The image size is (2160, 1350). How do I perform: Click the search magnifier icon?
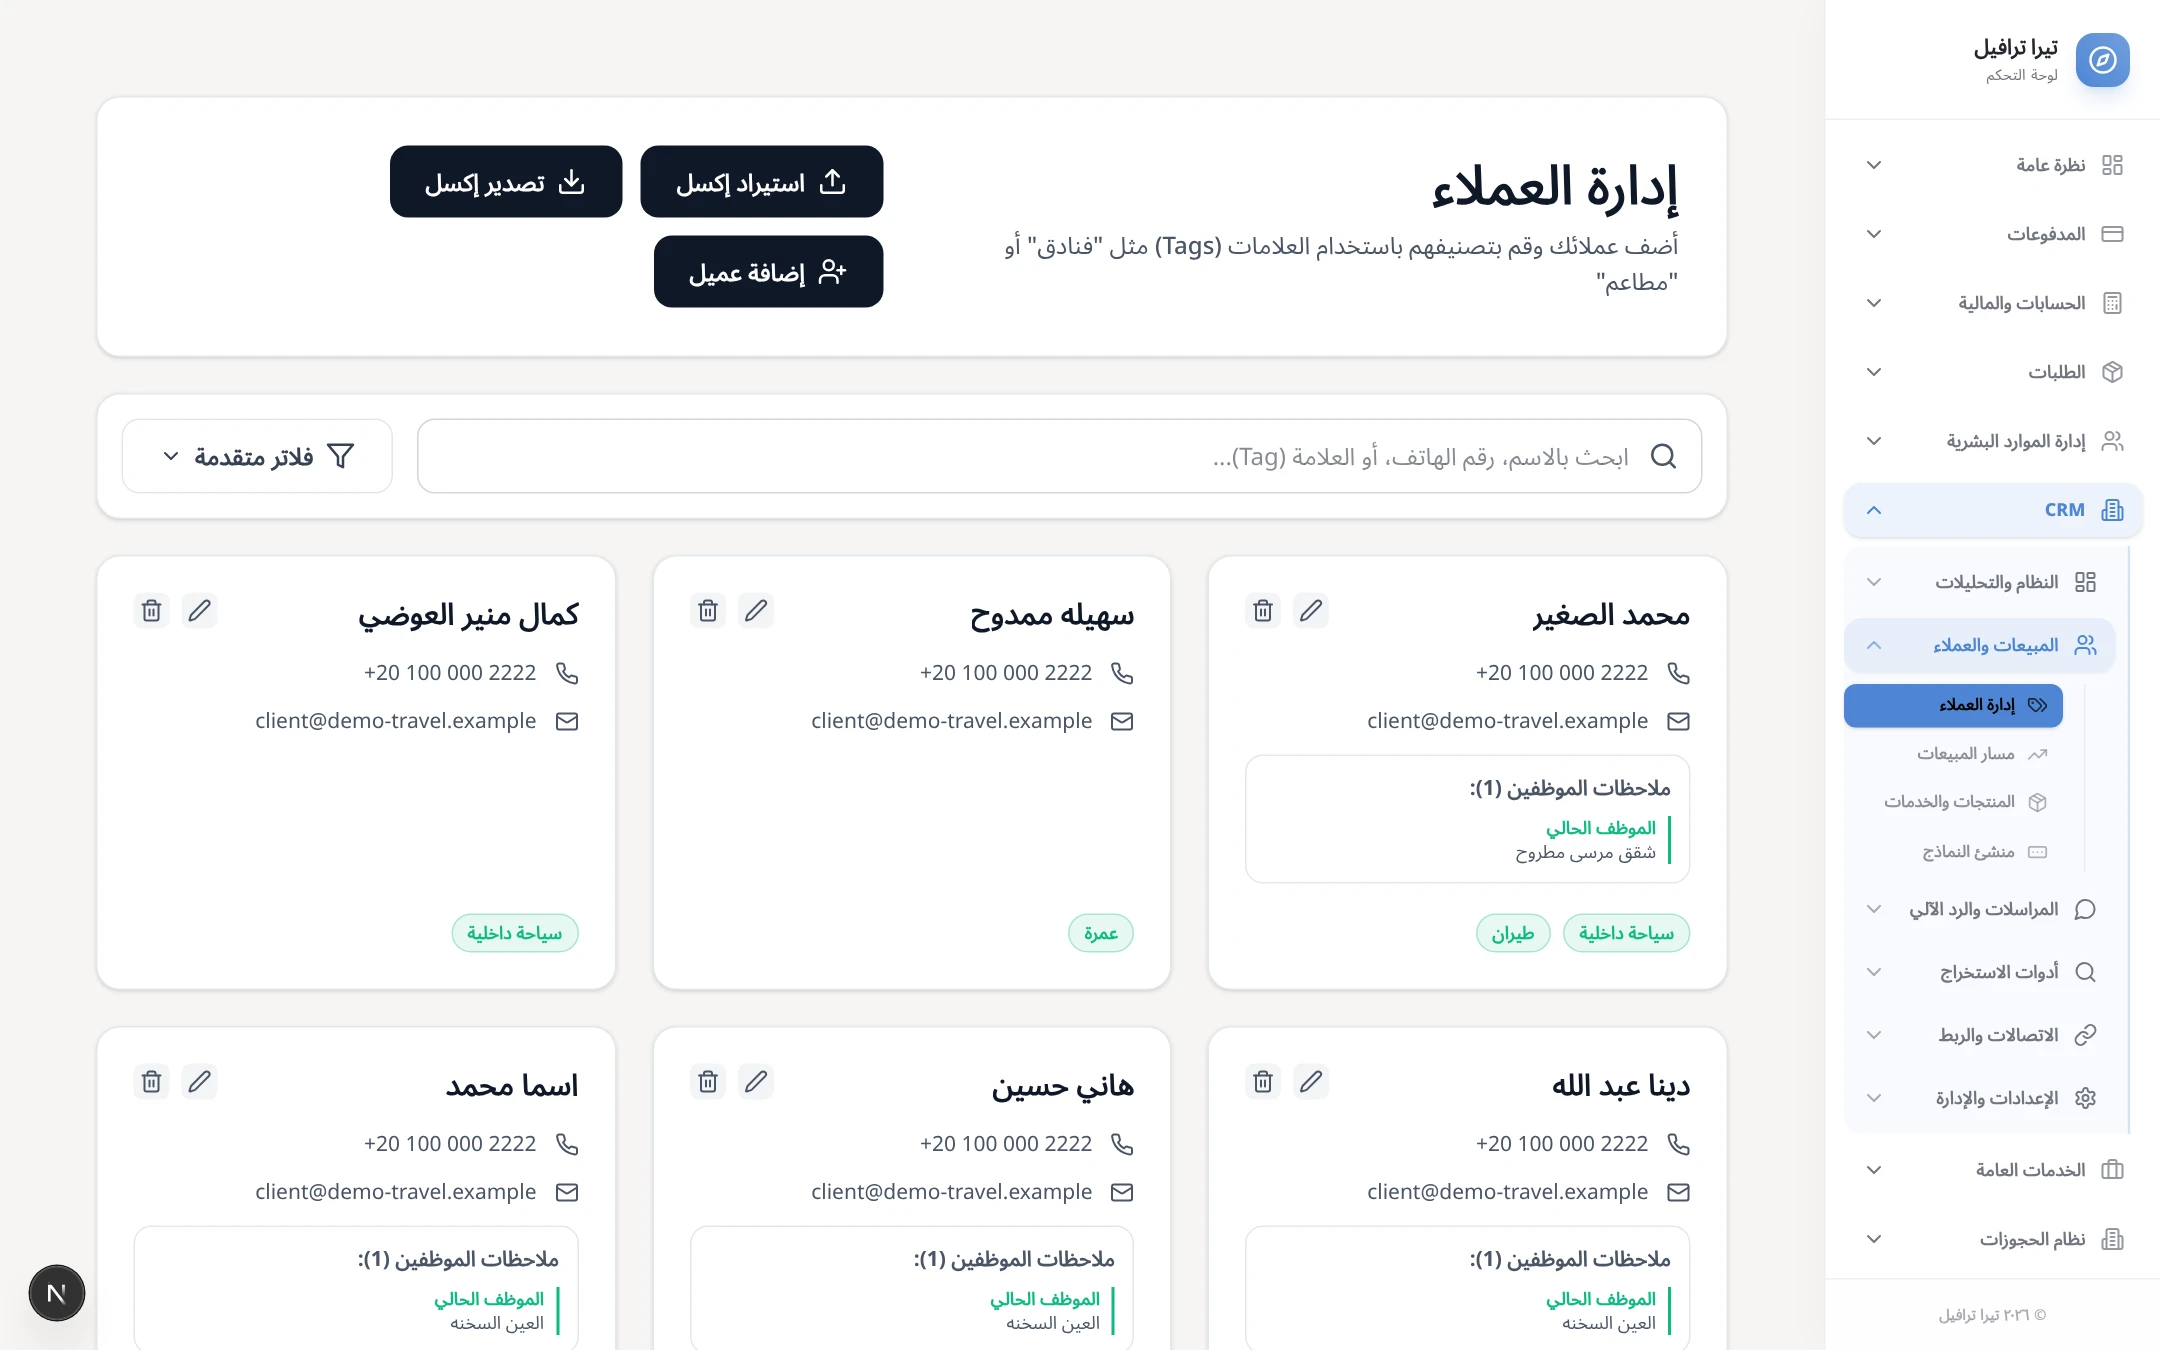(1663, 456)
